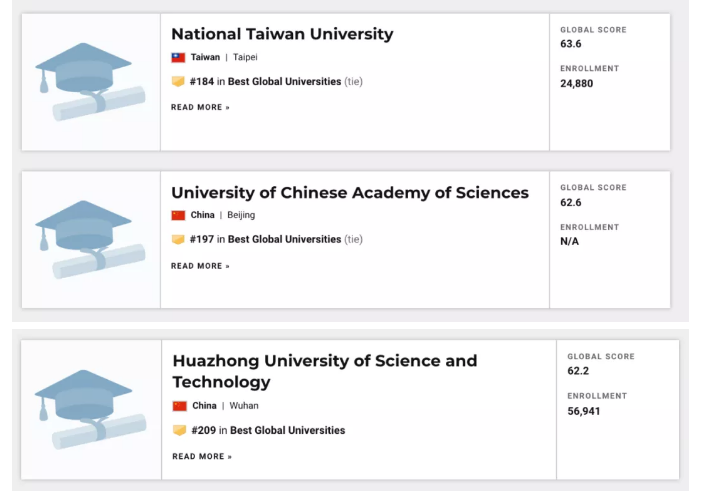Click Read More under National Taiwan University
The width and height of the screenshot is (702, 491).
pyautogui.click(x=200, y=107)
